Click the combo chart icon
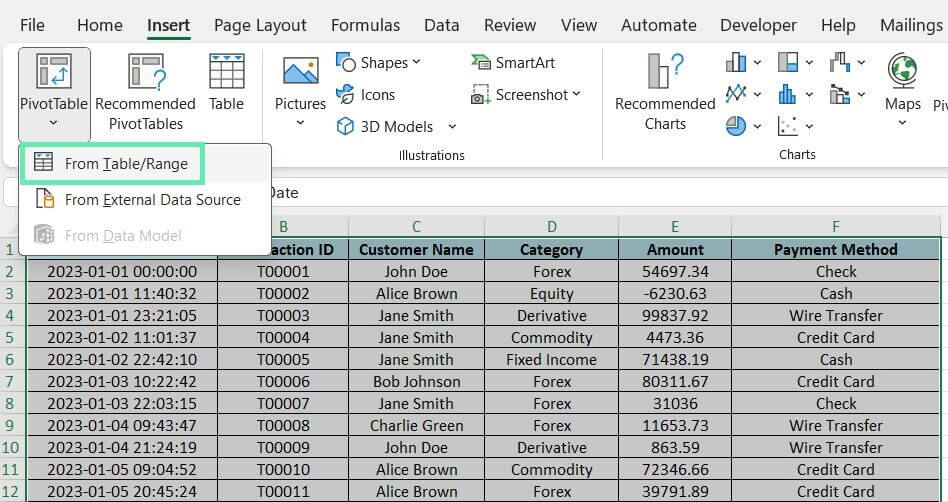The image size is (948, 502). 840,94
